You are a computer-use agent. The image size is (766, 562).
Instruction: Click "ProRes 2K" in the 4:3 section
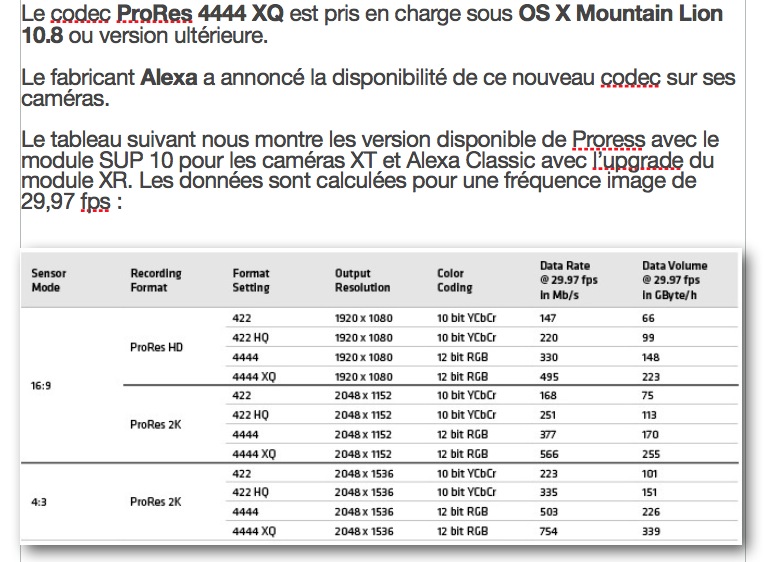pyautogui.click(x=155, y=502)
